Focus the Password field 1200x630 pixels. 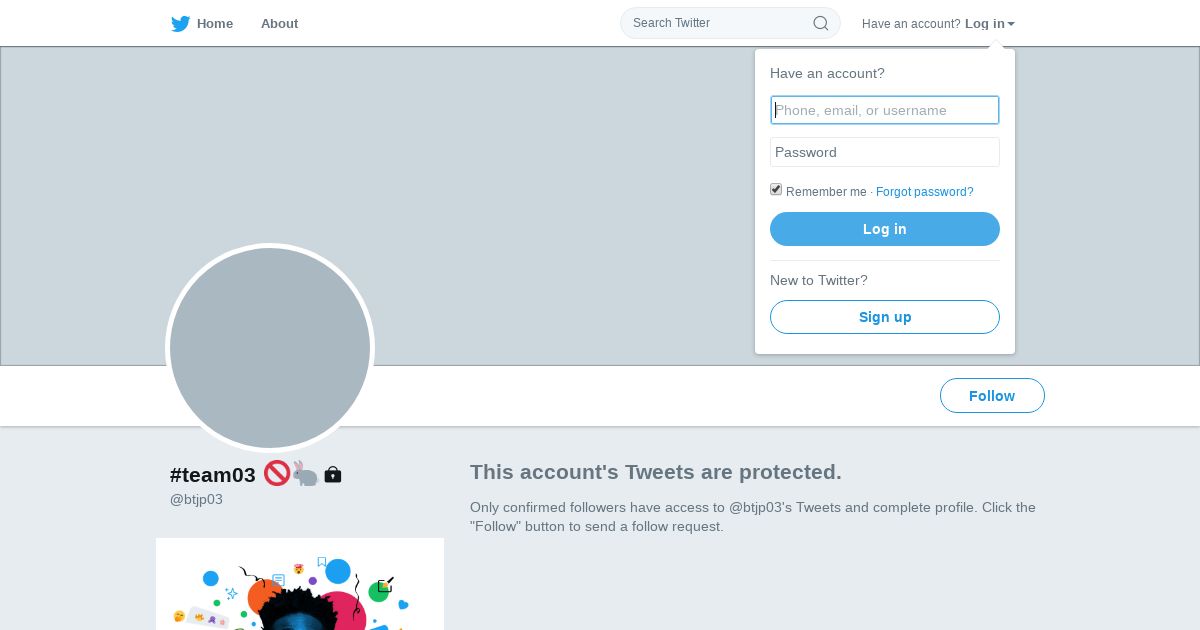pos(885,152)
